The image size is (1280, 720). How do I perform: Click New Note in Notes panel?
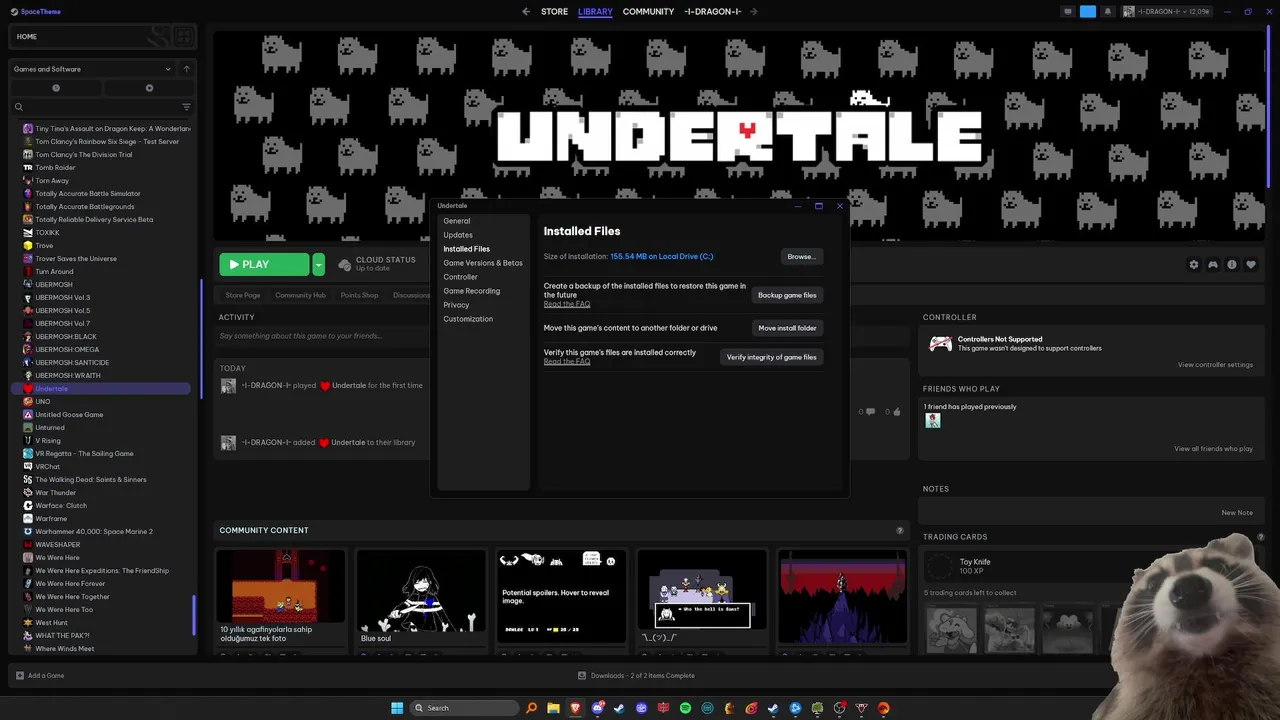(1237, 513)
